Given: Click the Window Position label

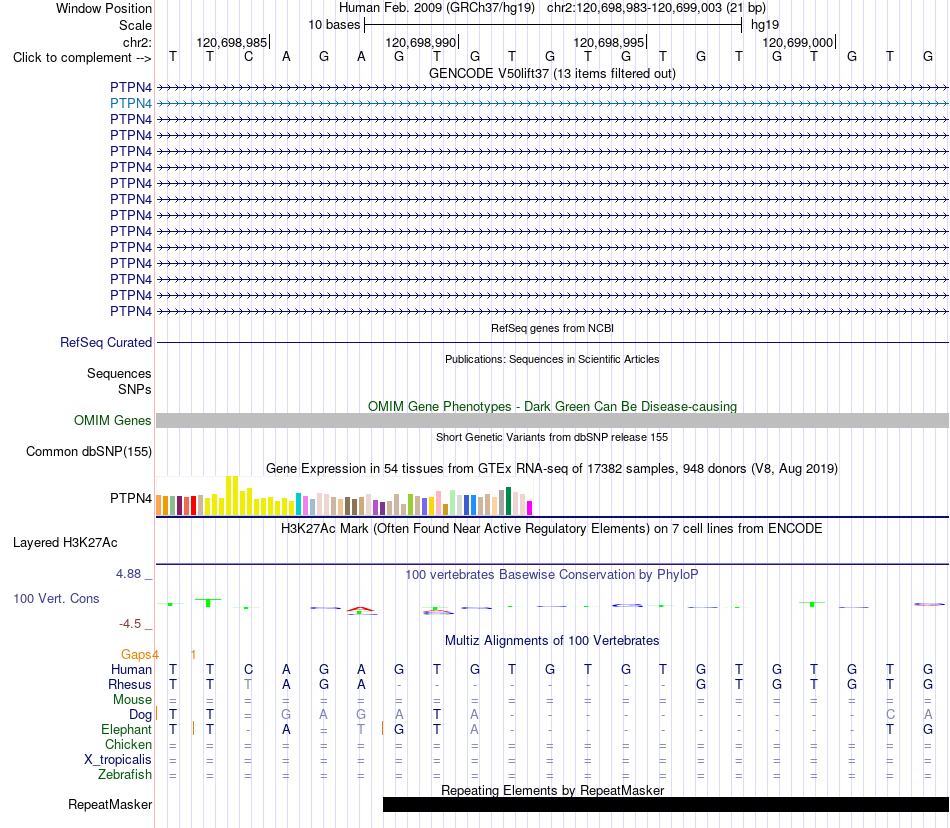Looking at the screenshot, I should coord(104,8).
